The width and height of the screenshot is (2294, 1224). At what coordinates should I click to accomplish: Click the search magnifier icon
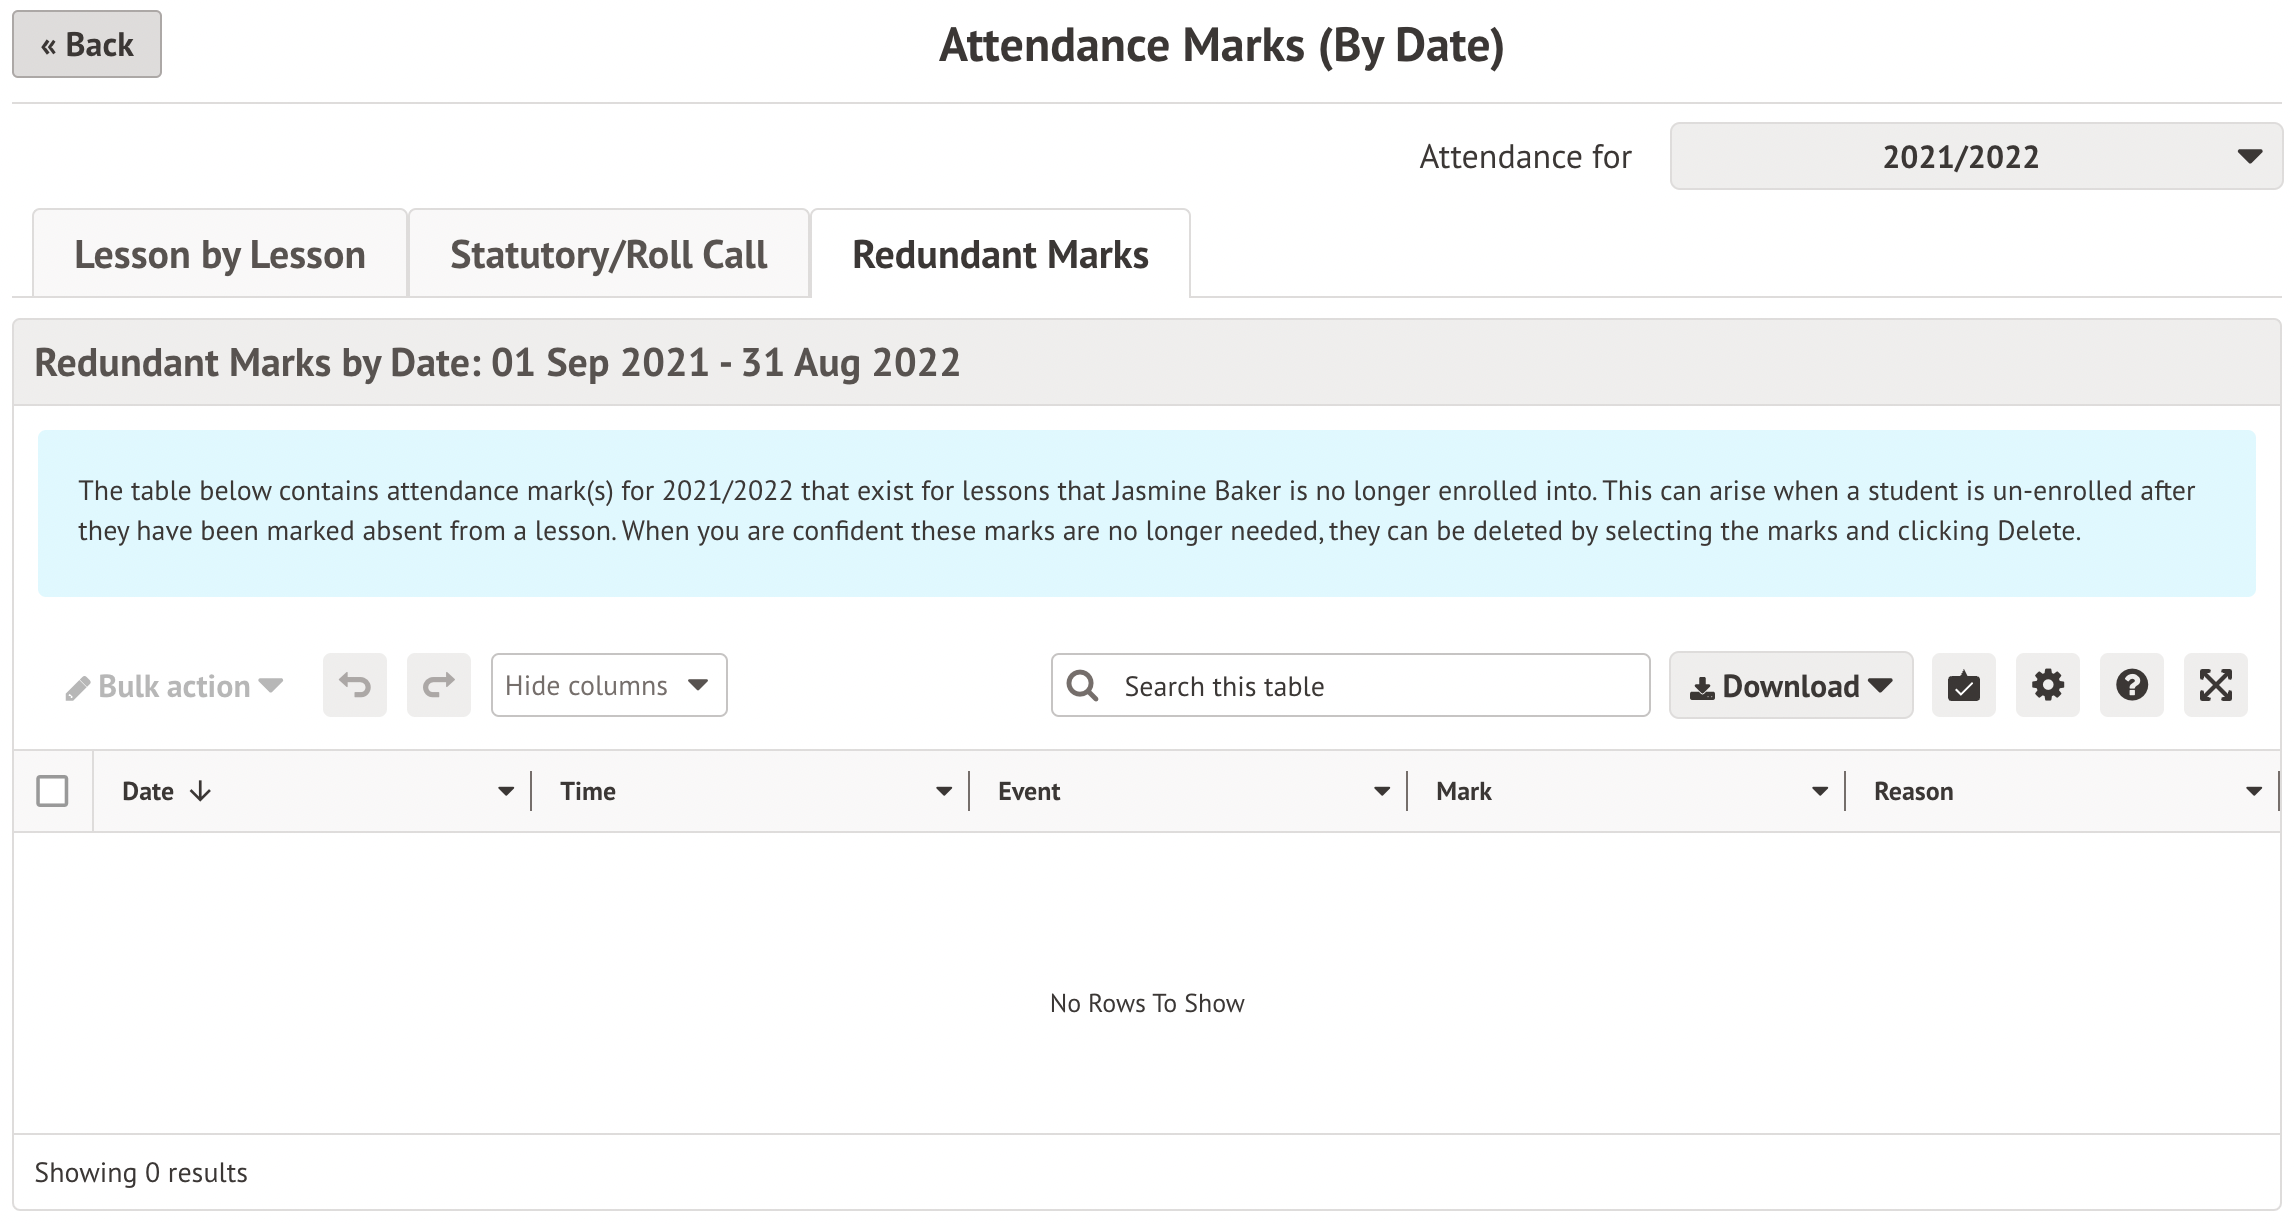point(1082,686)
